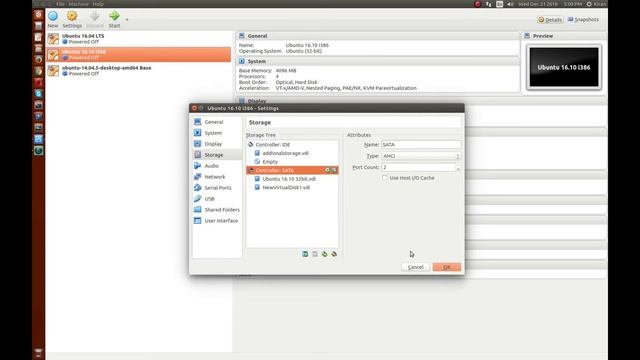Click the red recording indicator in top panel
This screenshot has width=640, height=360.
pyautogui.click(x=477, y=4)
